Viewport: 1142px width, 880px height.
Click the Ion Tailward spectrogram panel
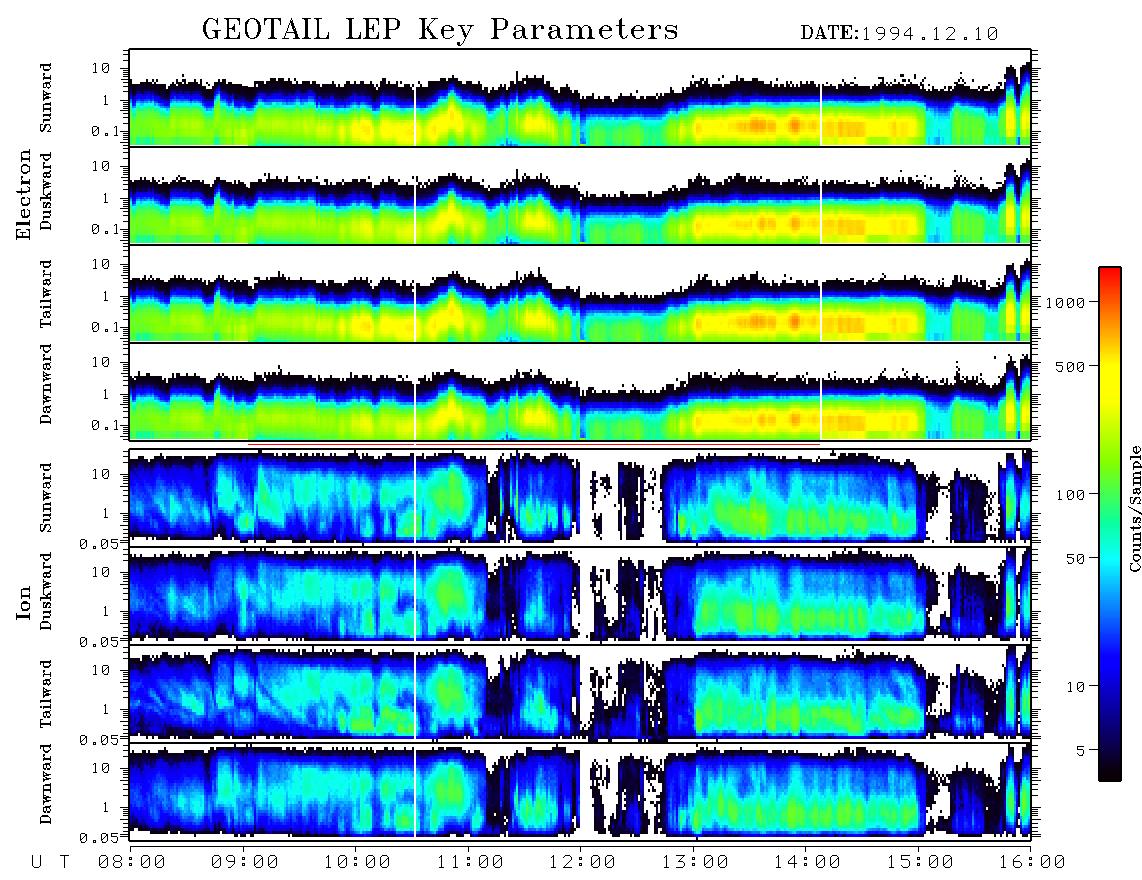580,693
